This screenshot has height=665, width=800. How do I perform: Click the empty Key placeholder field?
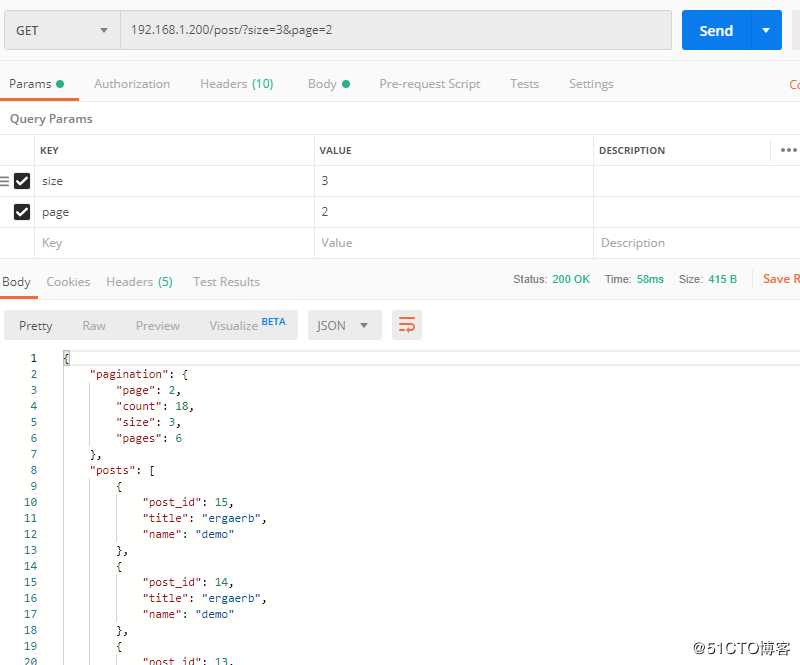pyautogui.click(x=174, y=243)
